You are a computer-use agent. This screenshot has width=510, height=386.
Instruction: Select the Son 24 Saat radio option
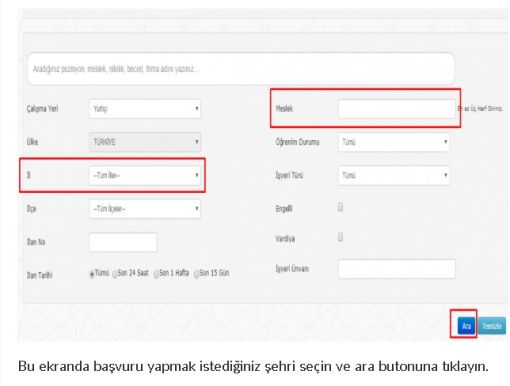[115, 274]
